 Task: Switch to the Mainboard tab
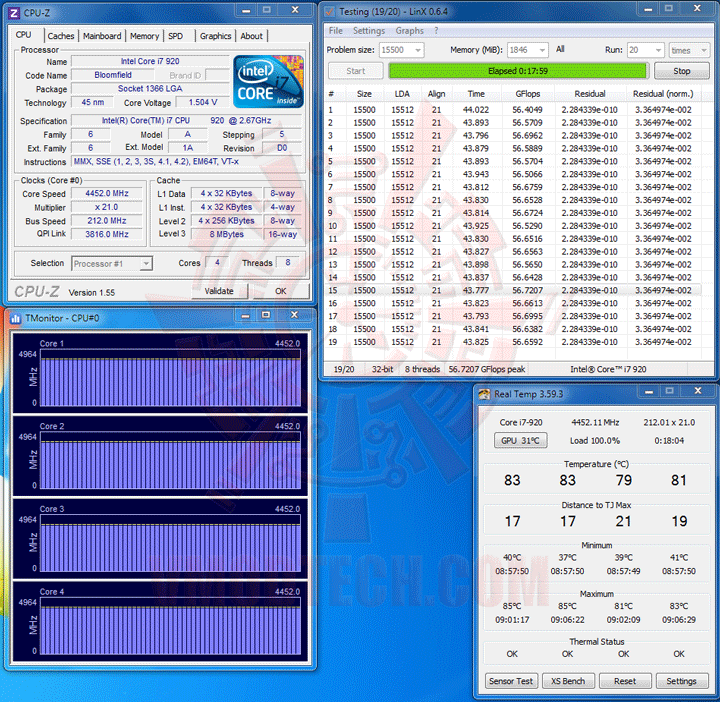point(102,36)
